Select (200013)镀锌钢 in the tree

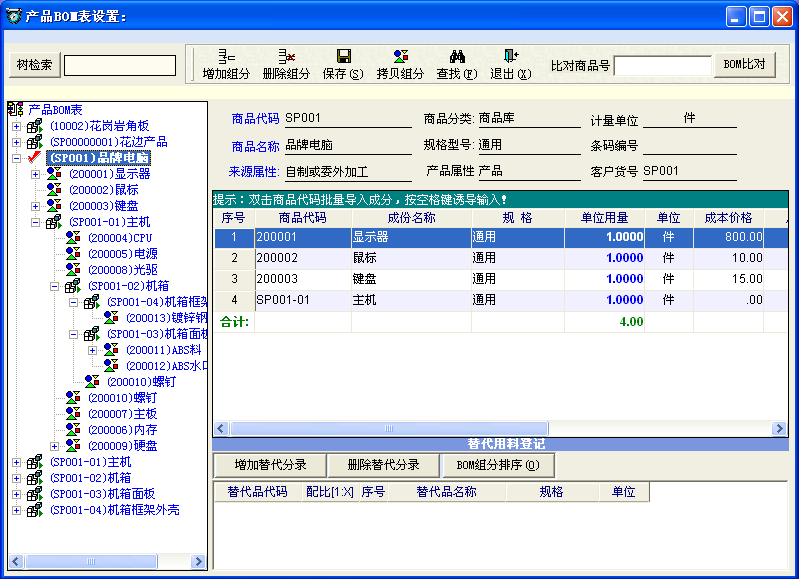[x=166, y=318]
